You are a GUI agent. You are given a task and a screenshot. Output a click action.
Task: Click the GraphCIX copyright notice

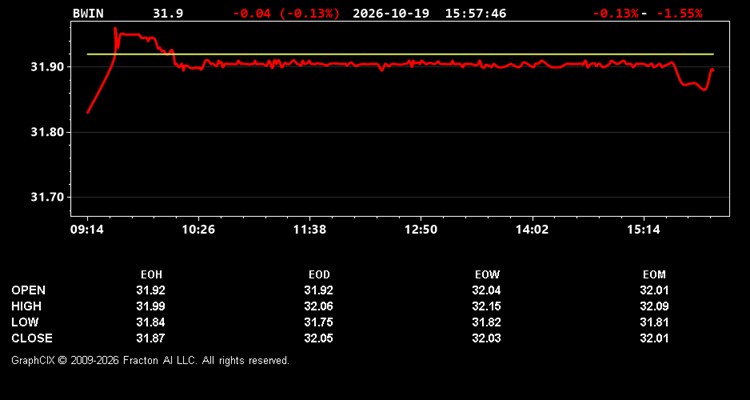pyautogui.click(x=150, y=360)
